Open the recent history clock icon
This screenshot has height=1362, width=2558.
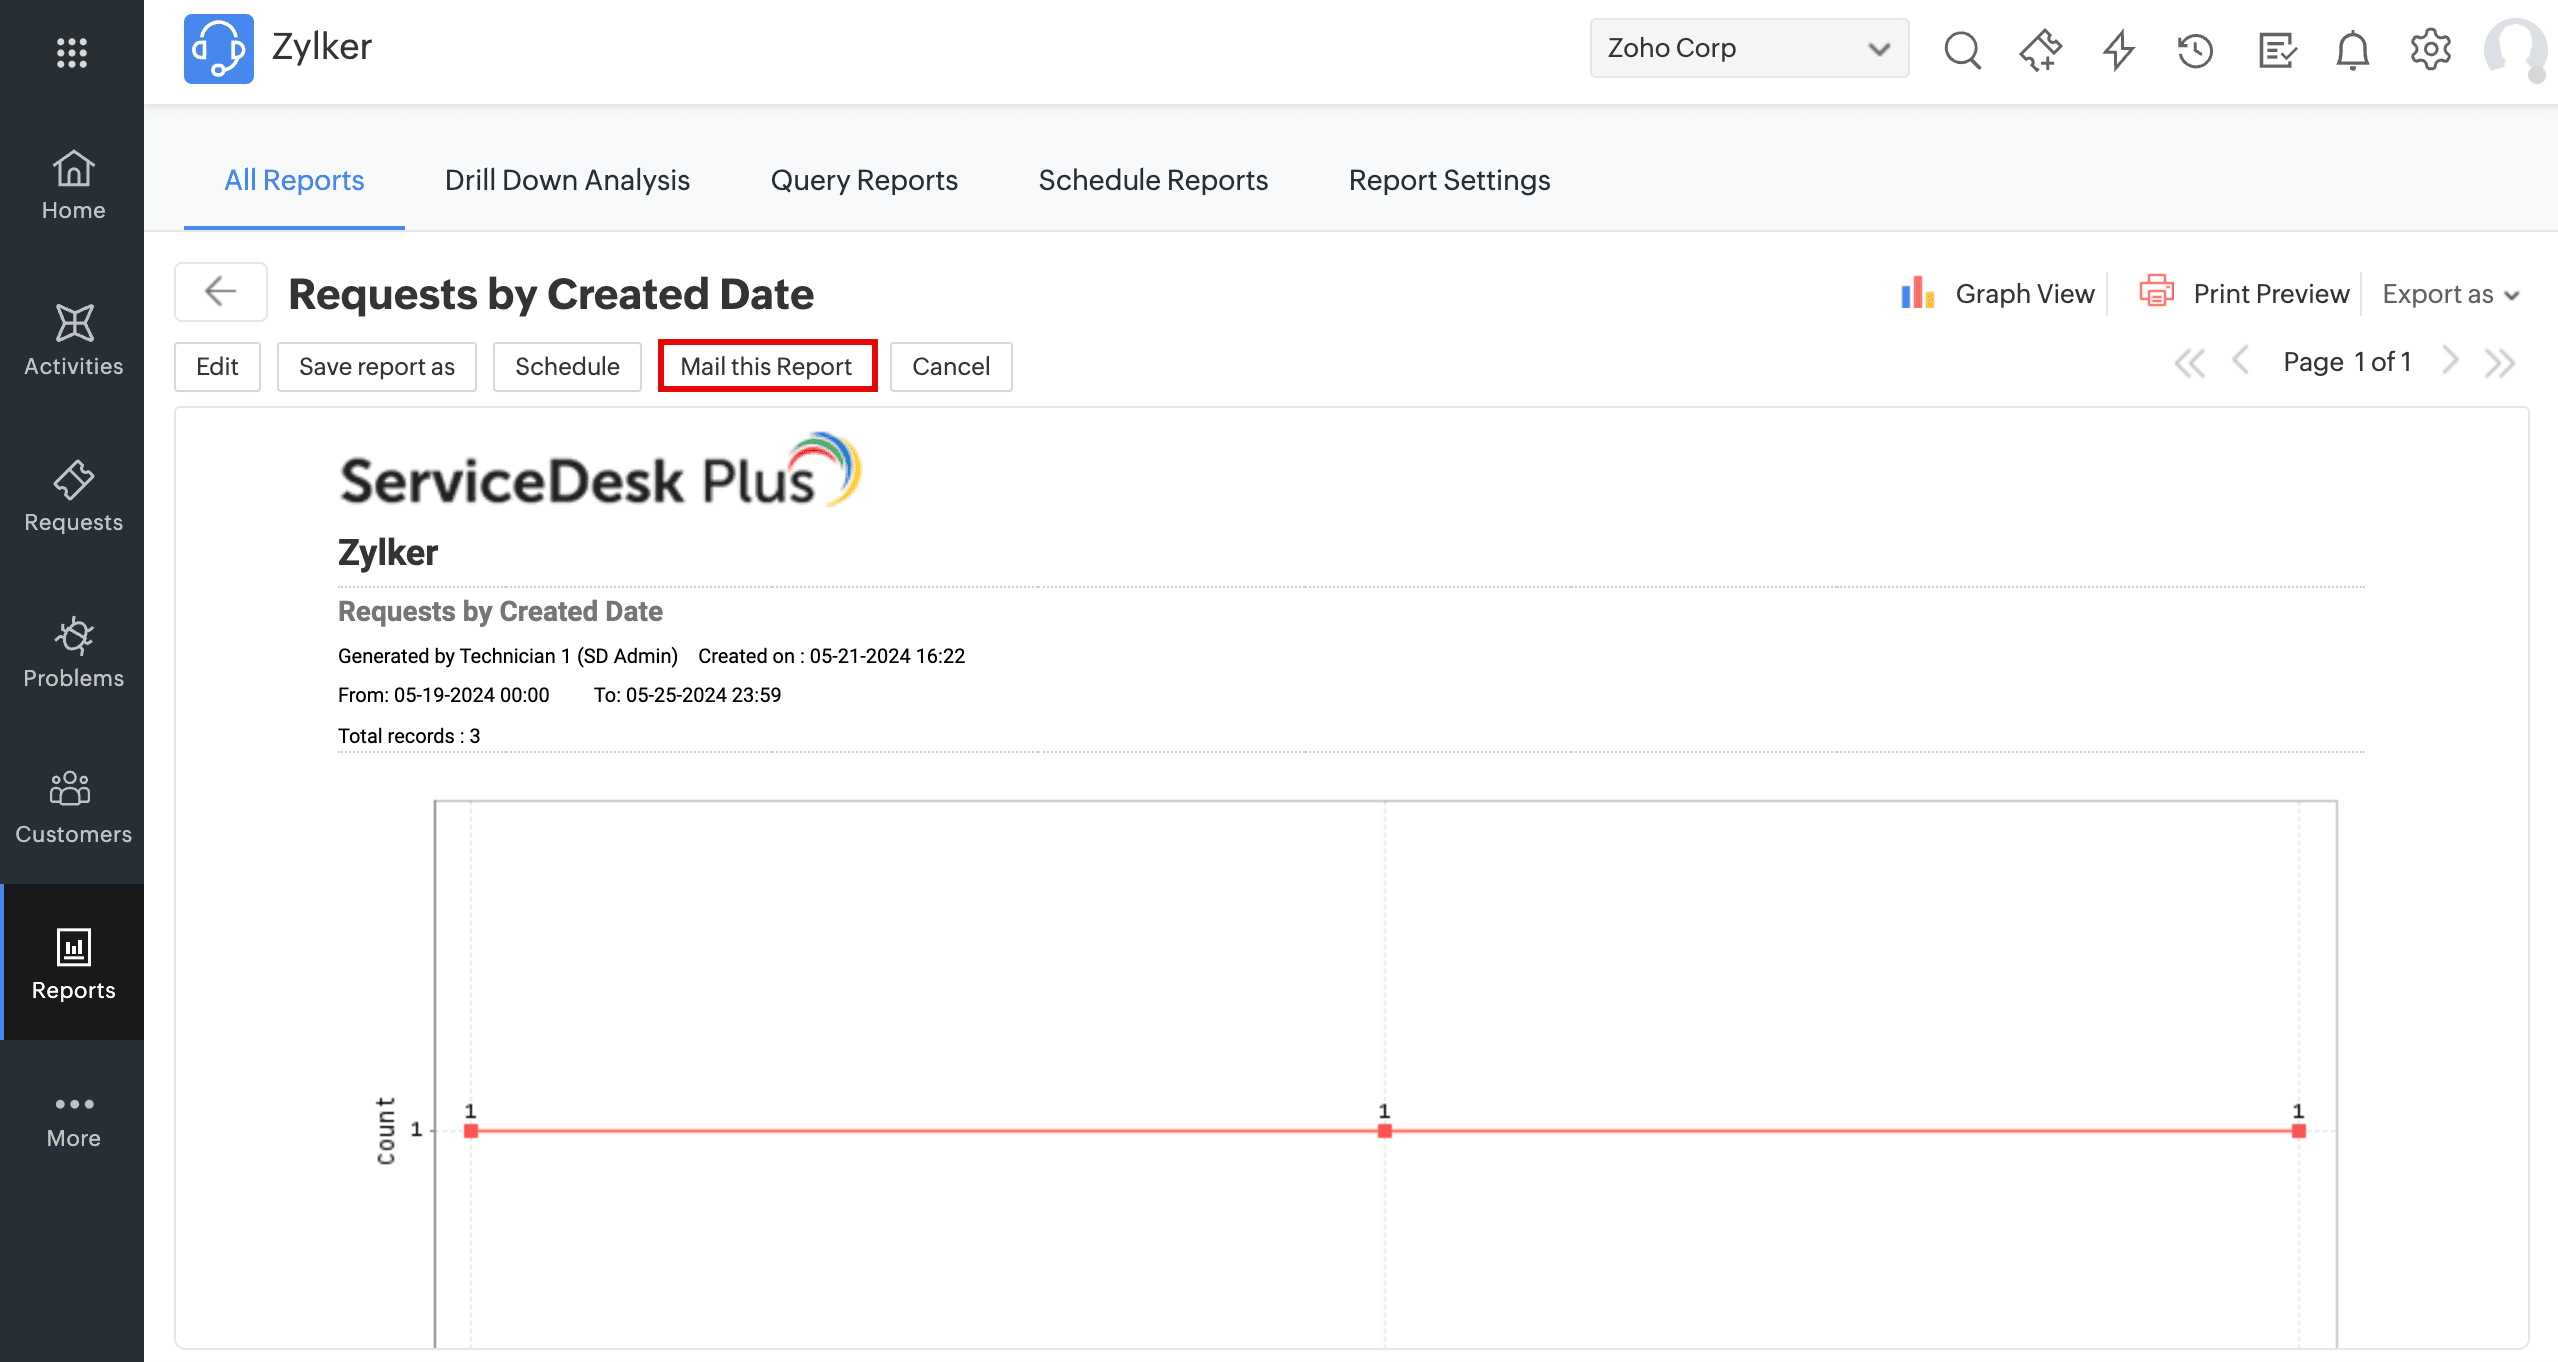(2196, 49)
